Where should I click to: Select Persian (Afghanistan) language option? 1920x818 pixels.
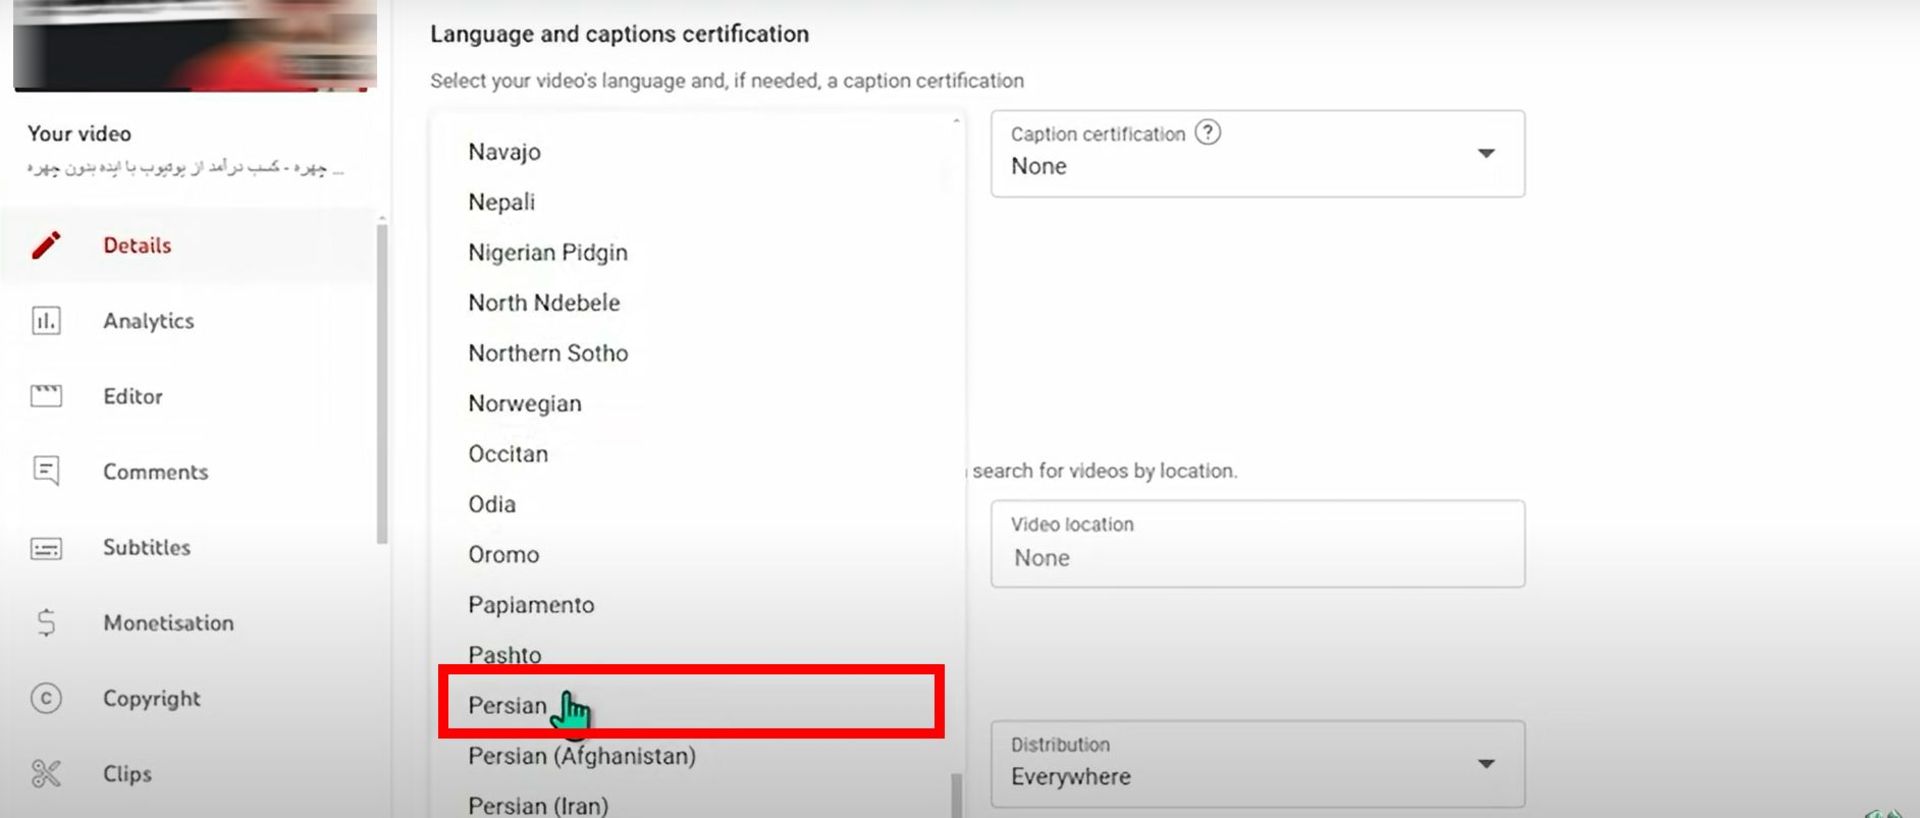click(581, 756)
